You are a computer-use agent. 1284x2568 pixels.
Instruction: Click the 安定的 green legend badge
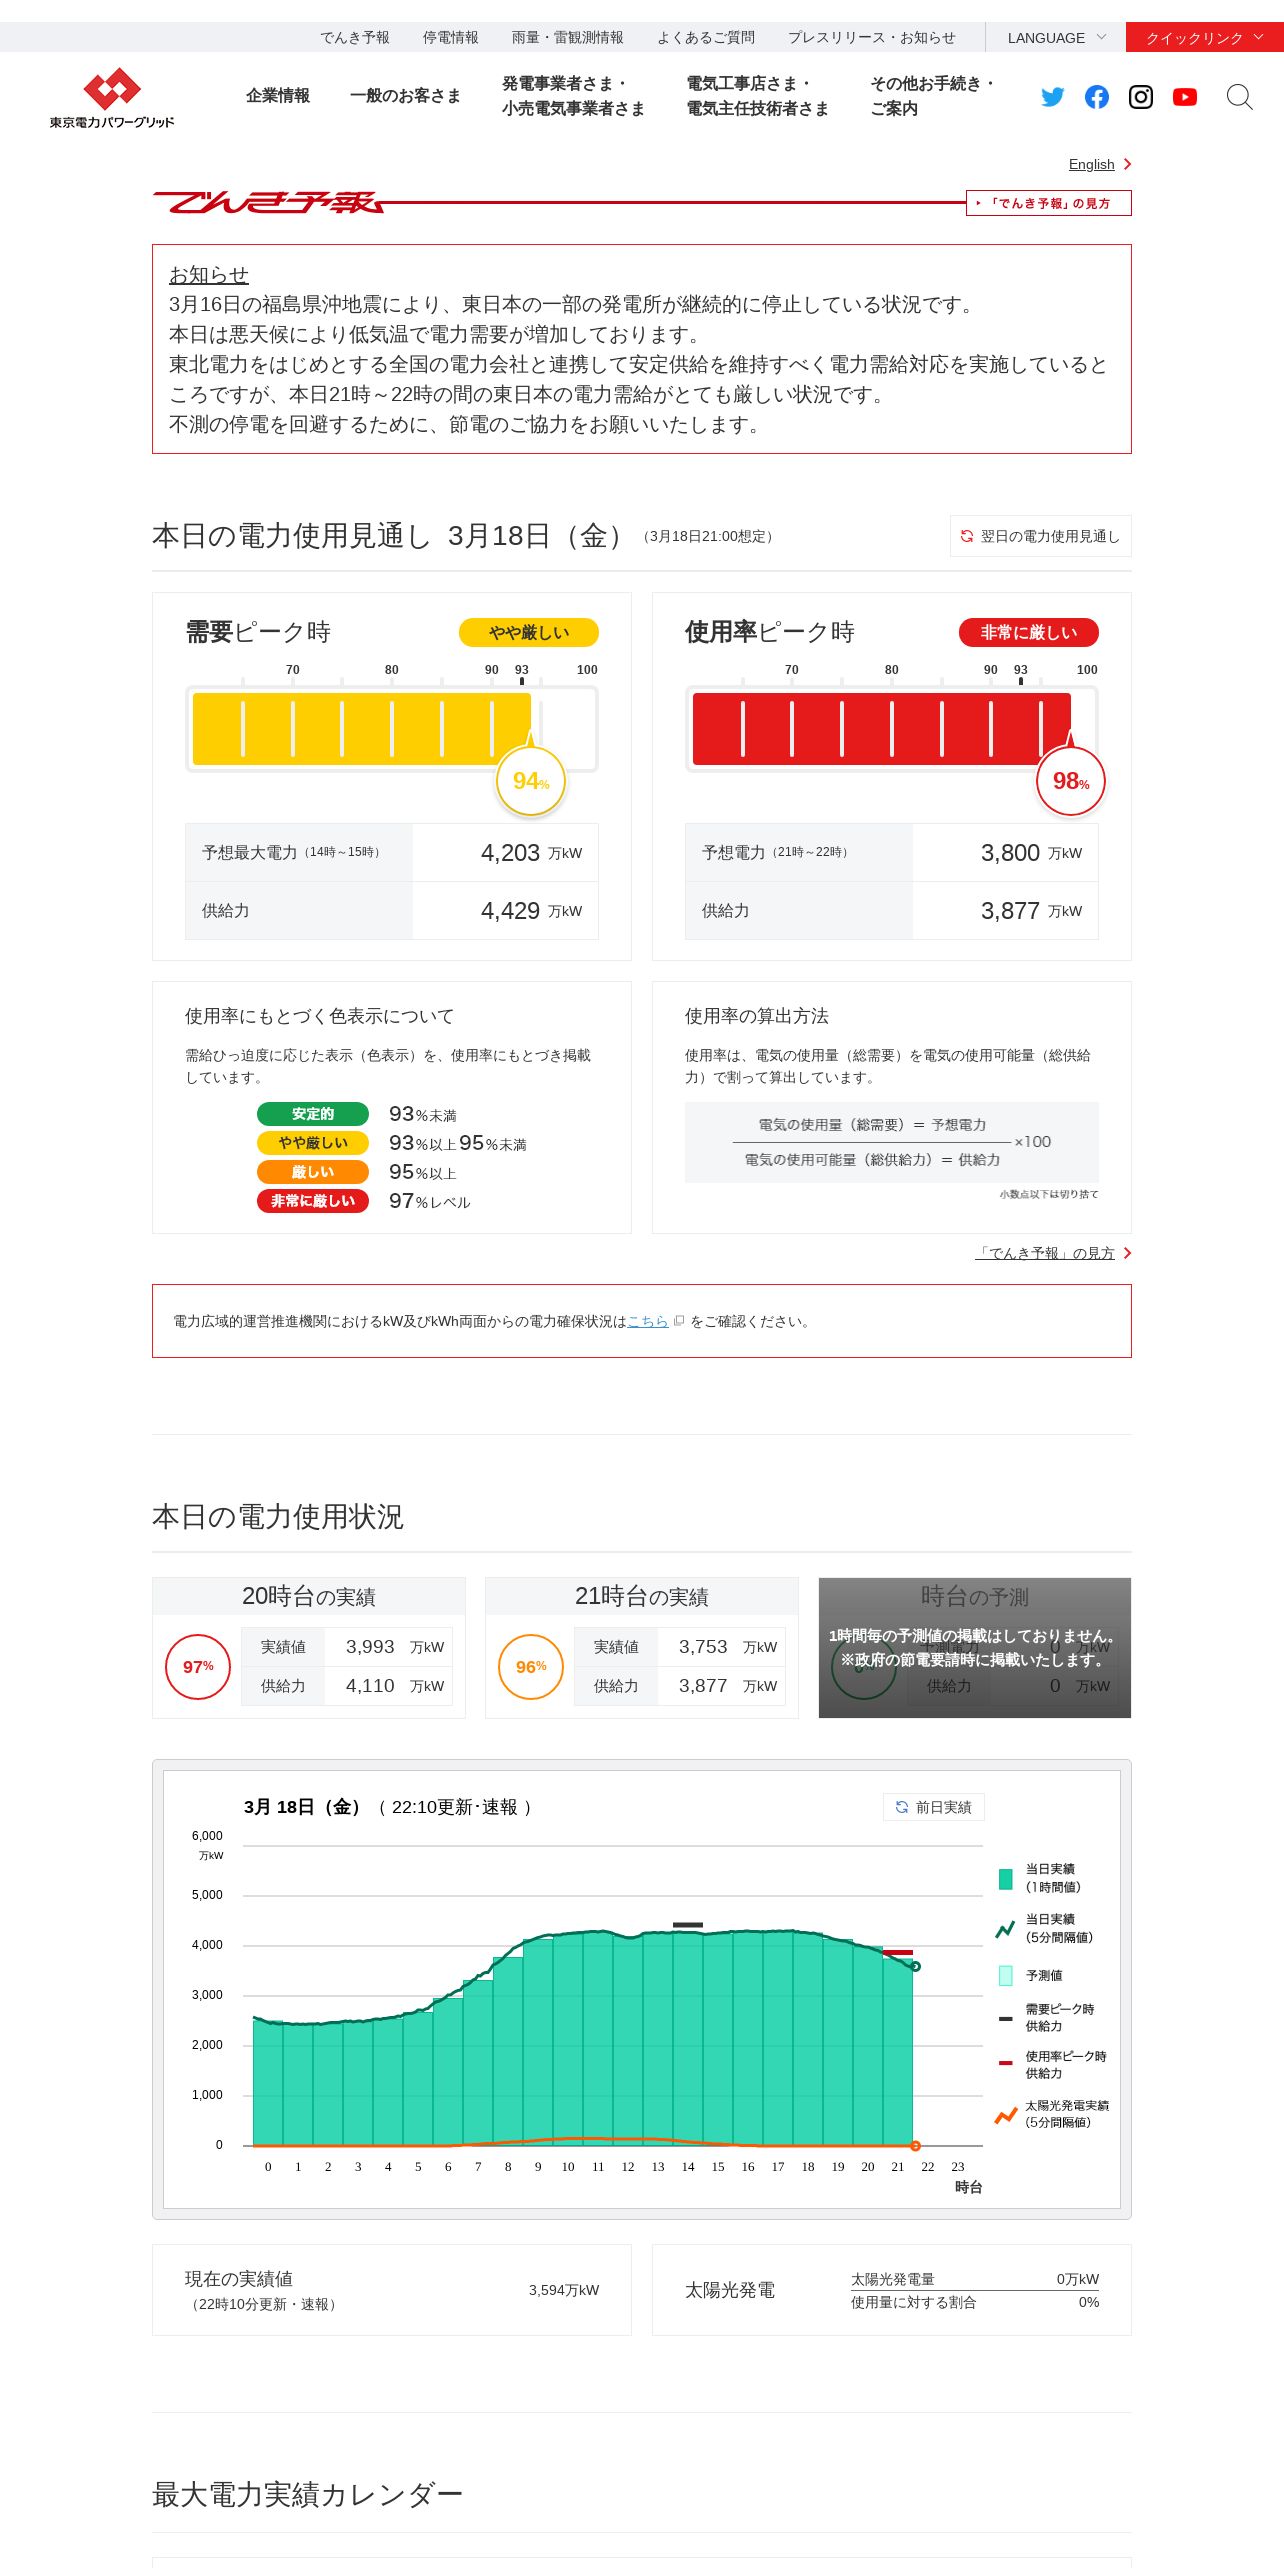pos(313,1114)
